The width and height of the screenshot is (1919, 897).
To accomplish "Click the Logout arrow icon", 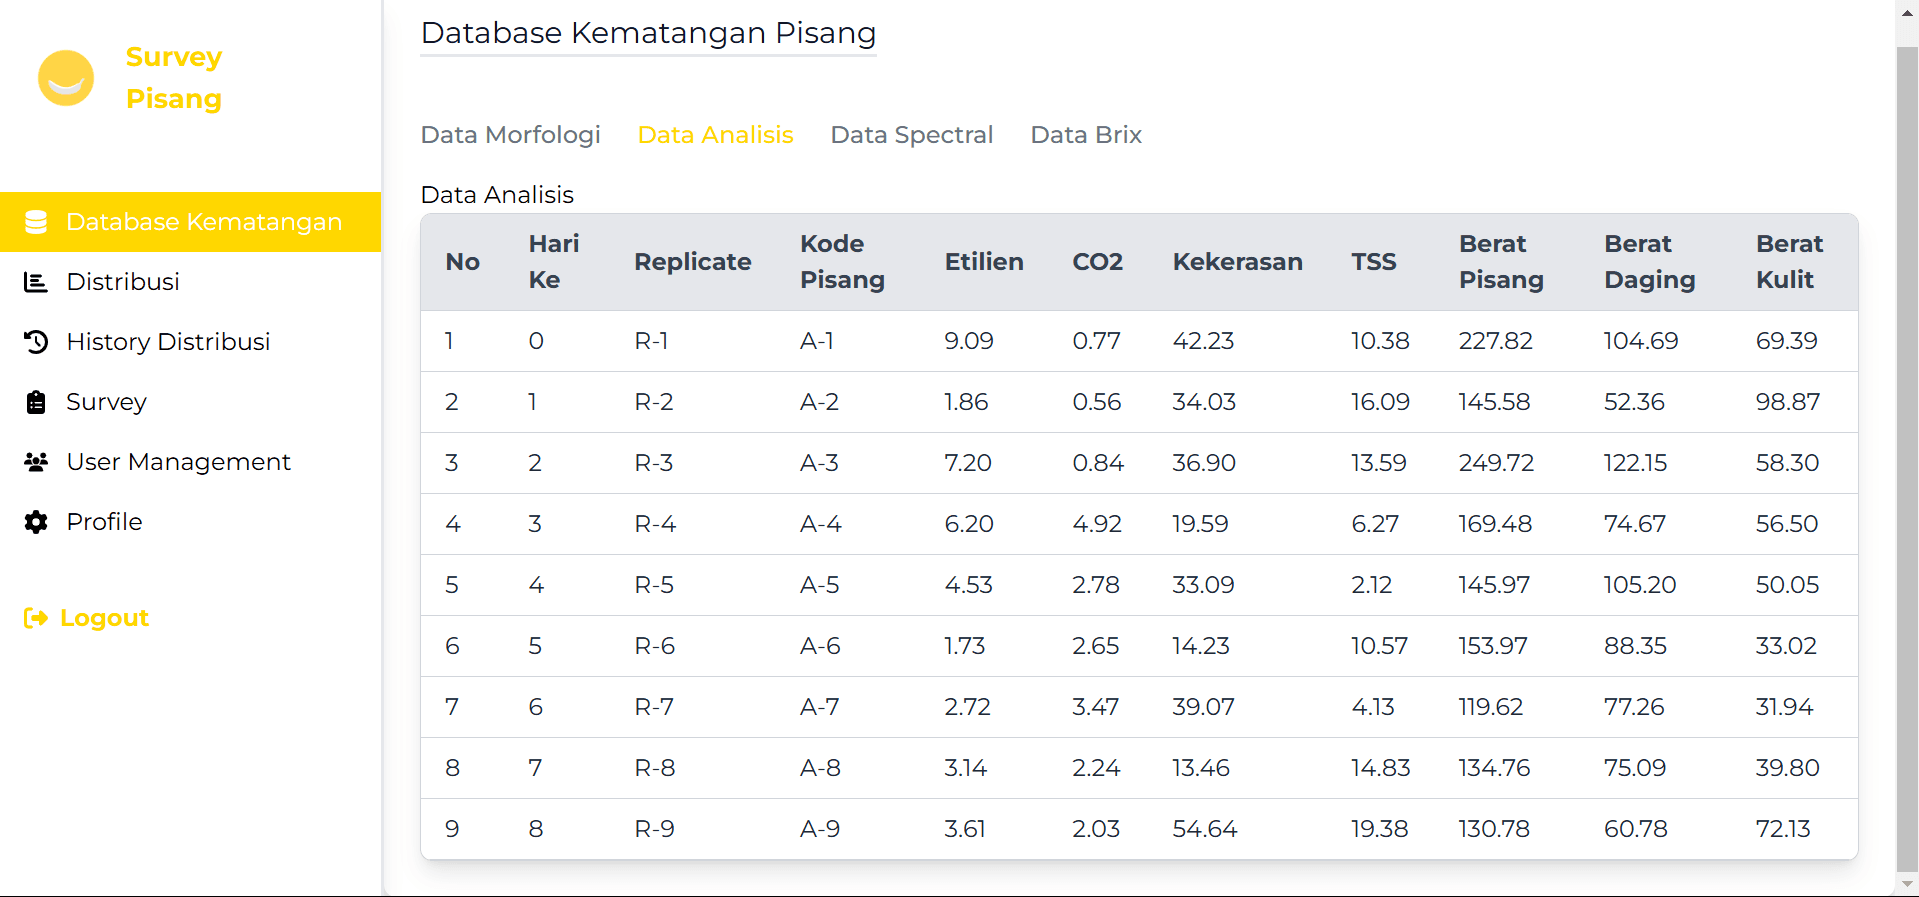I will [36, 618].
